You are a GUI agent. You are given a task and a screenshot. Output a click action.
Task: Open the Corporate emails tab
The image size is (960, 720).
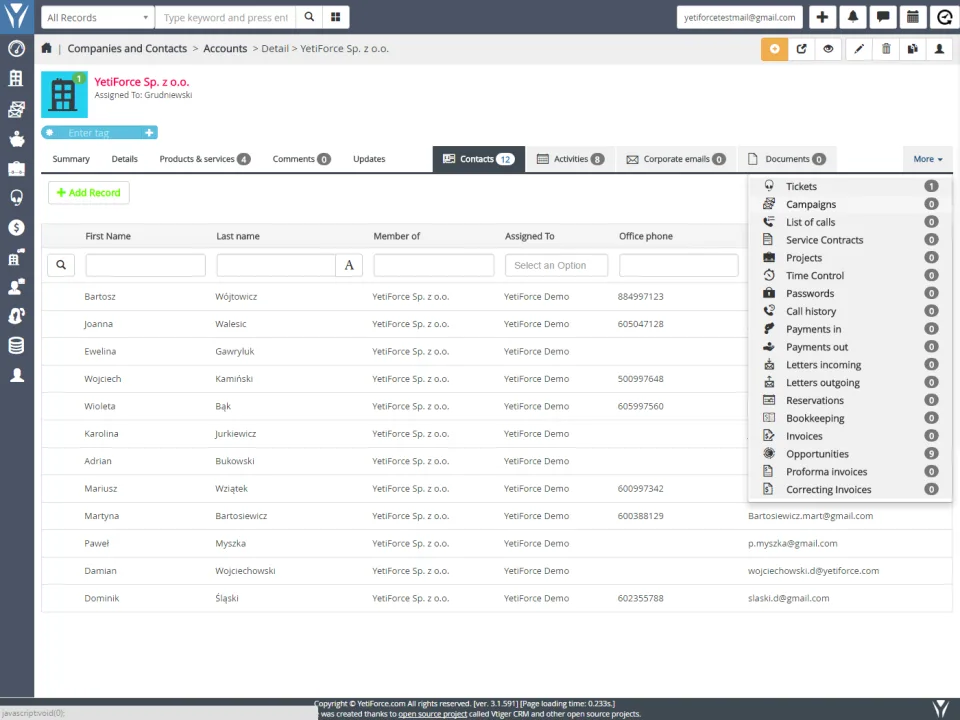pyautogui.click(x=675, y=159)
